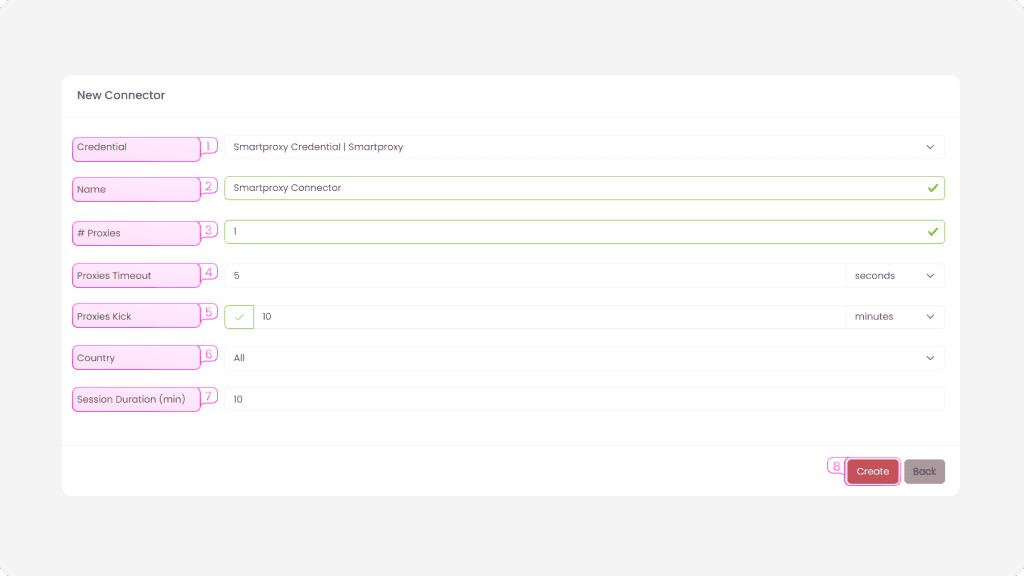Click the Proxies Kick value field
This screenshot has width=1024, height=576.
(x=549, y=317)
